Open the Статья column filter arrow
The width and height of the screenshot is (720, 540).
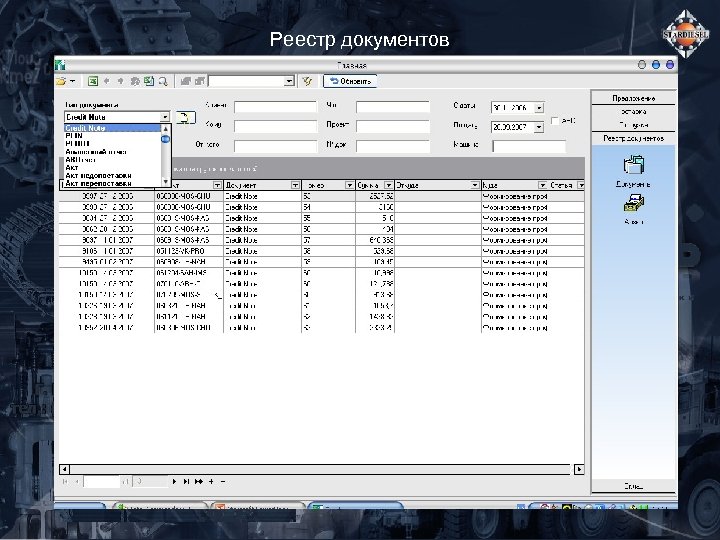tap(580, 185)
